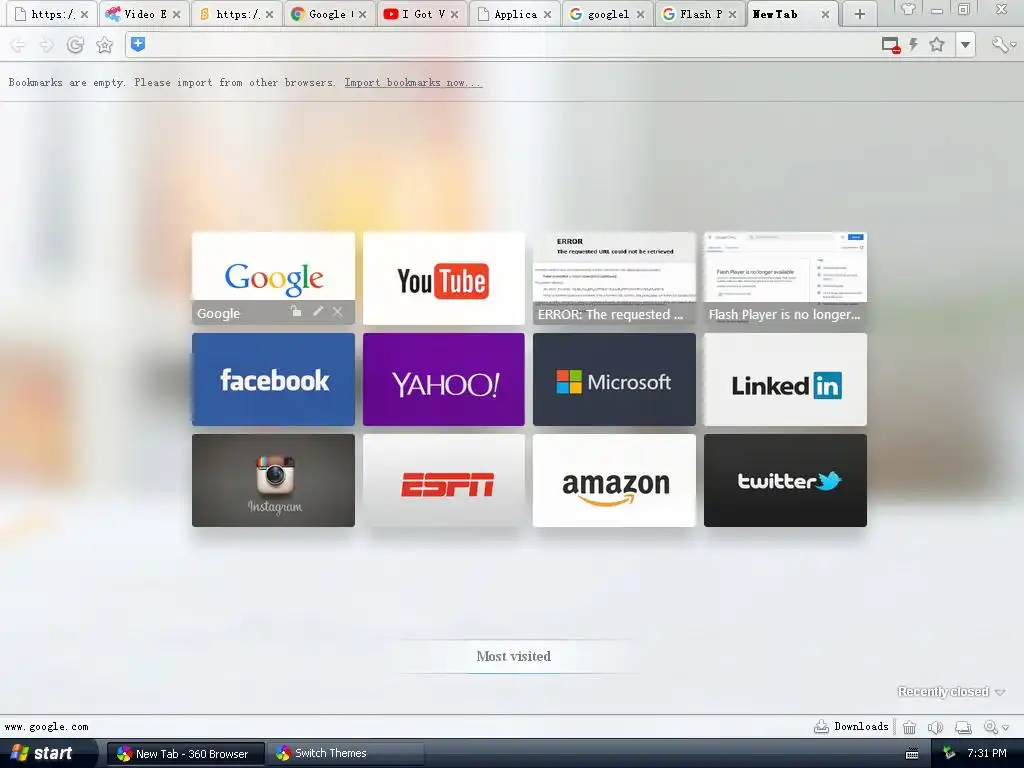1024x768 pixels.
Task: Close the googlel tab
Action: (640, 14)
